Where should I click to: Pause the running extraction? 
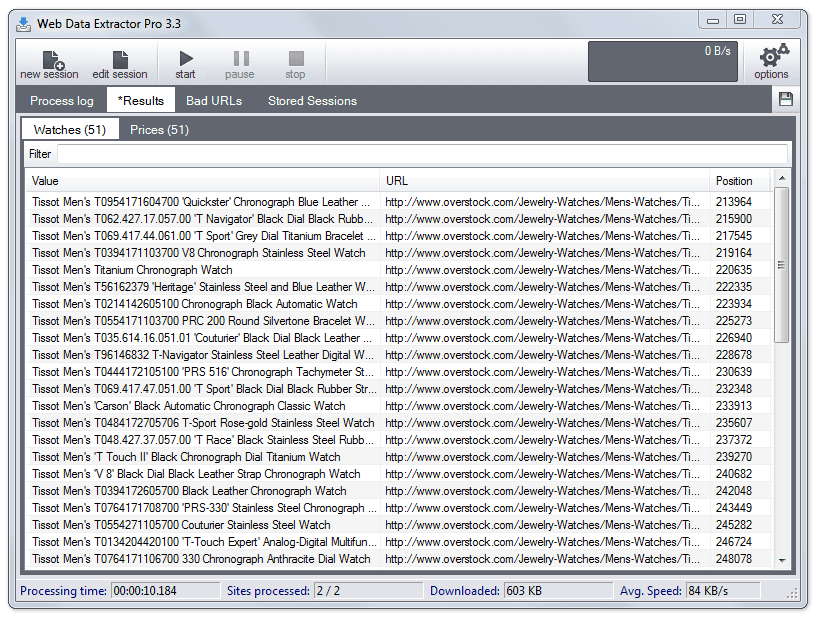(x=239, y=62)
